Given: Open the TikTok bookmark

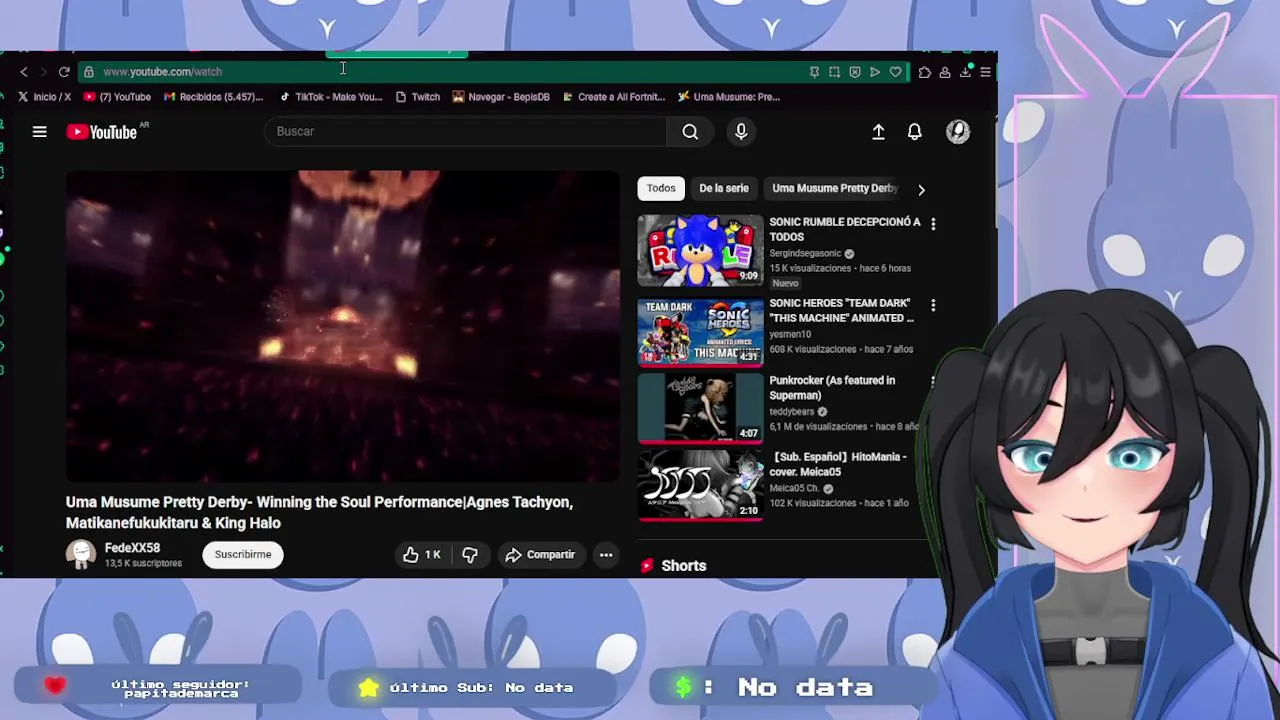Looking at the screenshot, I should [x=330, y=97].
